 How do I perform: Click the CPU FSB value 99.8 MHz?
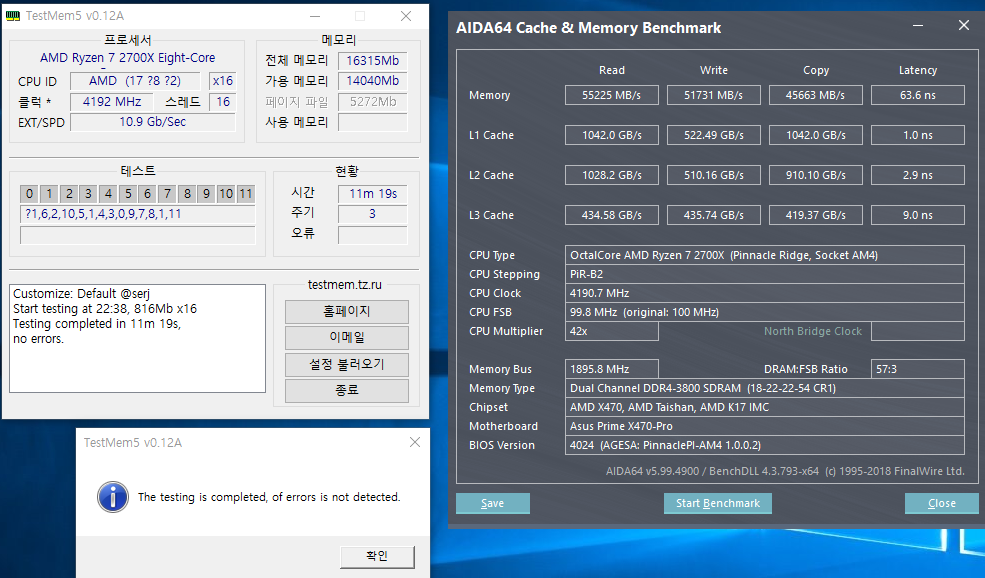[x=765, y=312]
